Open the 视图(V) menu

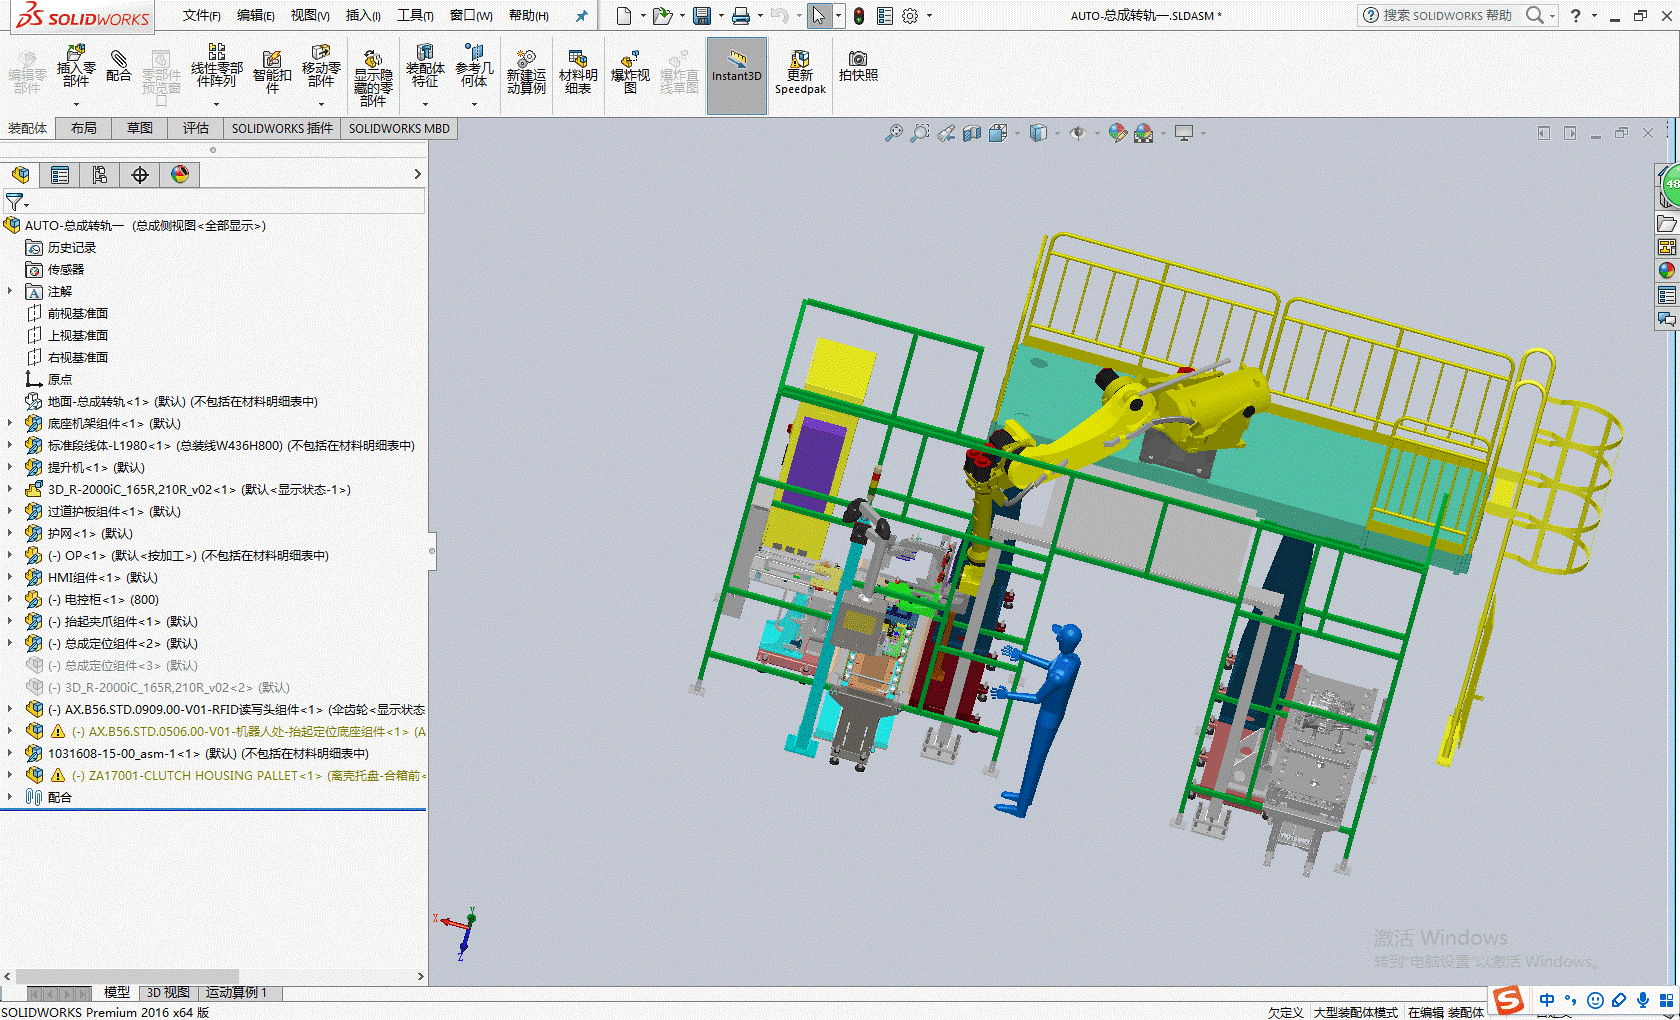pyautogui.click(x=310, y=16)
